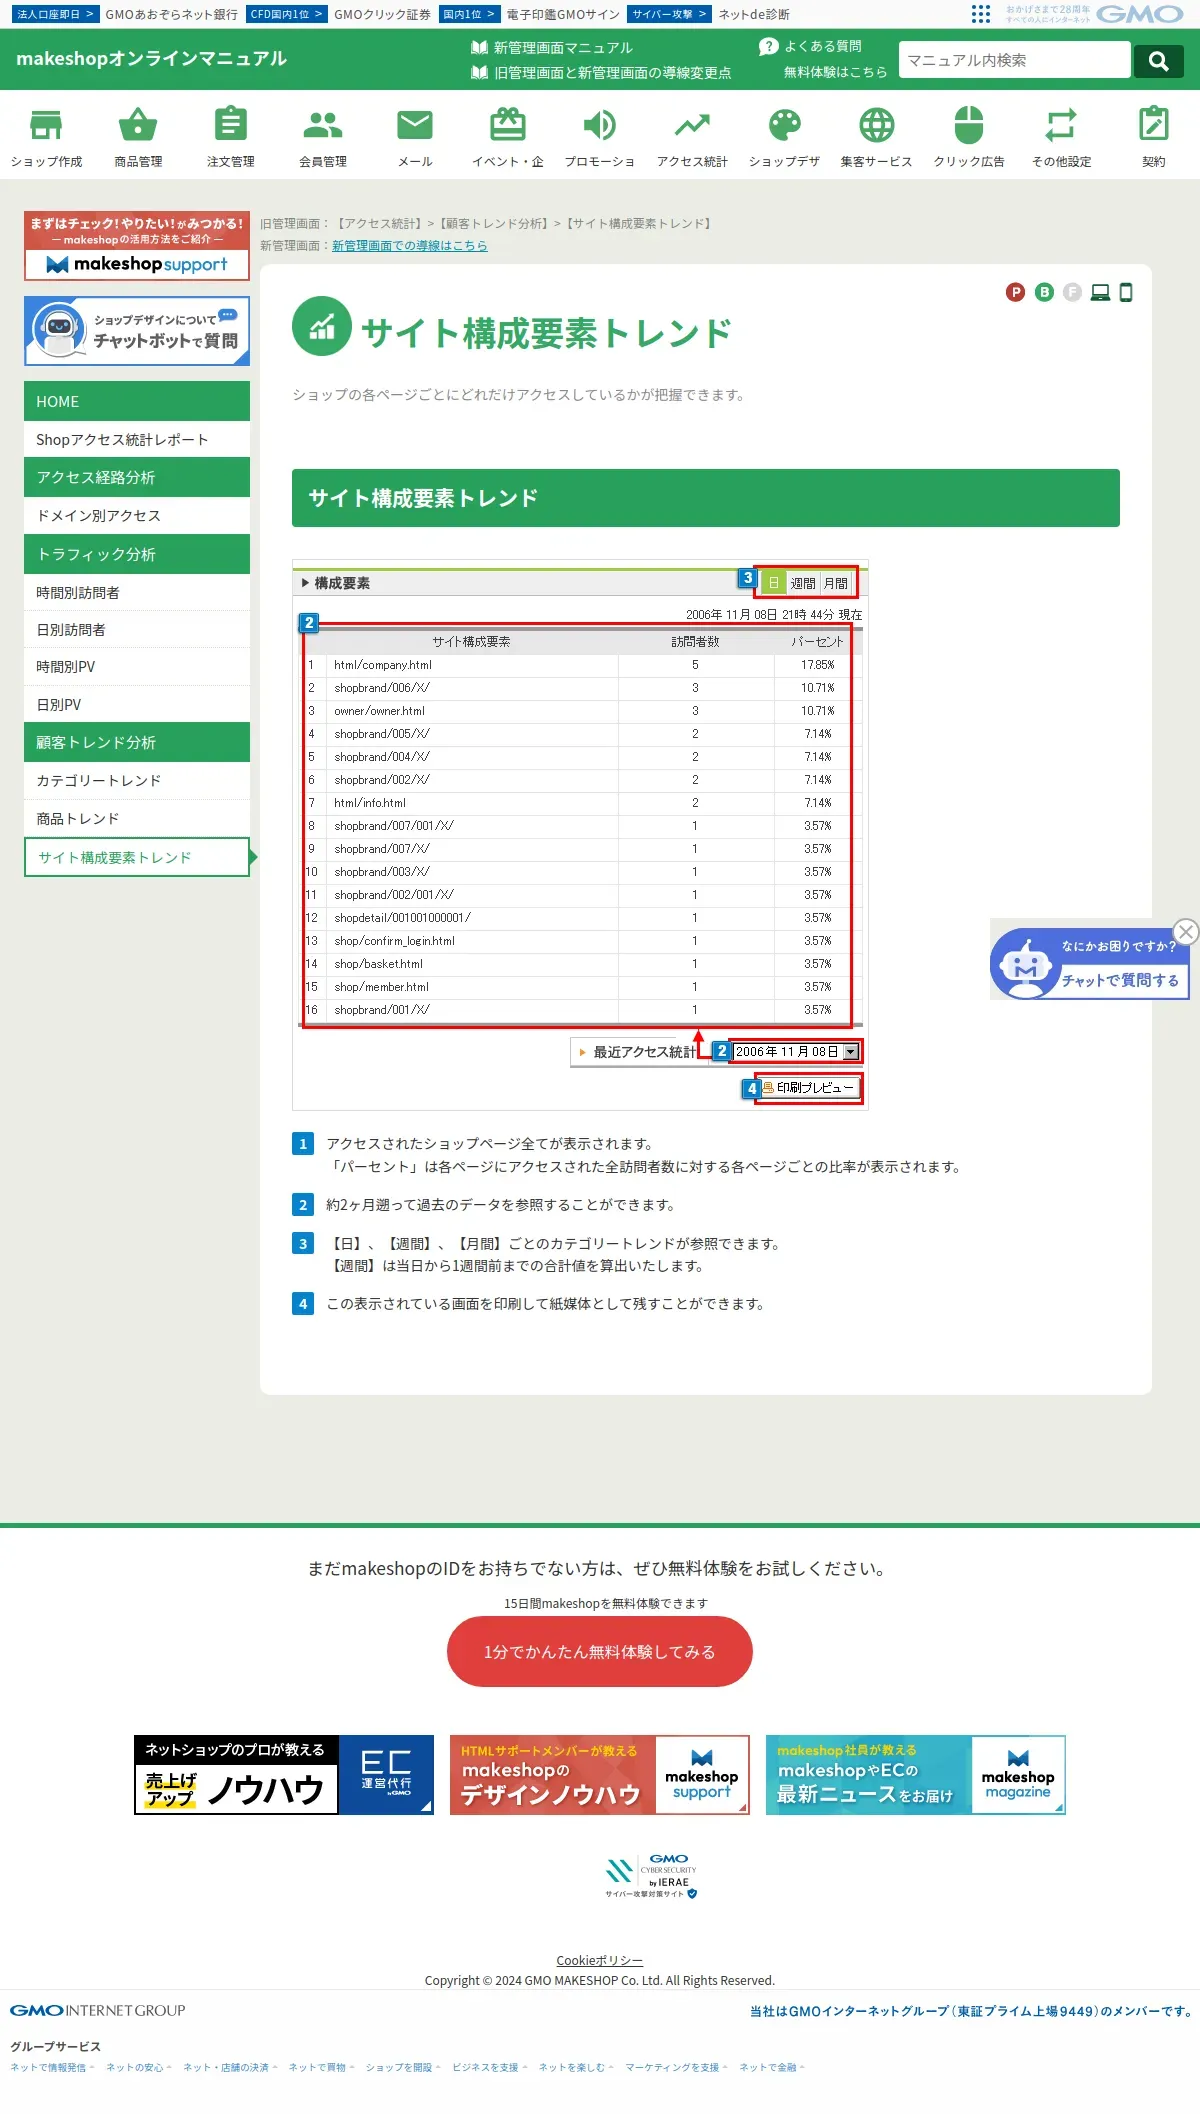Expand ネットで情報発信 footer group

(52, 2068)
